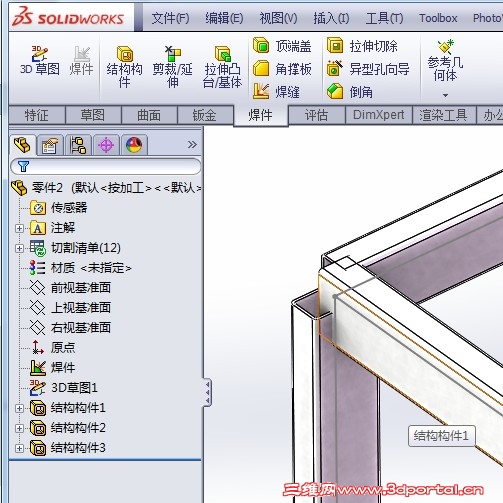The image size is (503, 503).
Task: Expand the 结构构件1 node
Action: 19,408
